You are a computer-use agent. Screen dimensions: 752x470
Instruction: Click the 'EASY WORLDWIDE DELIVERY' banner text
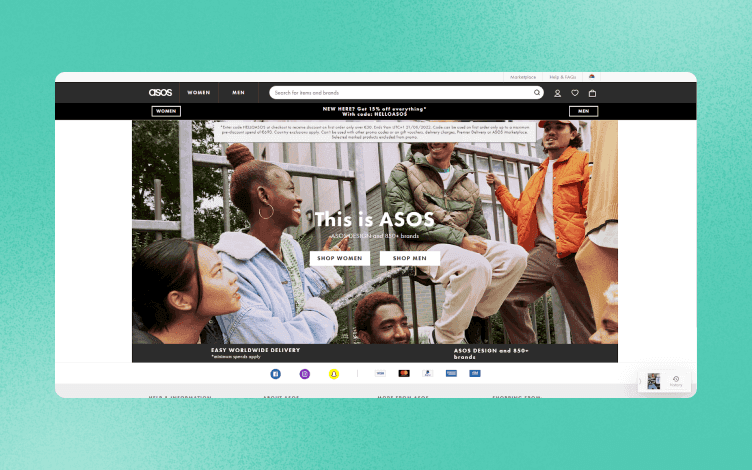click(x=256, y=350)
